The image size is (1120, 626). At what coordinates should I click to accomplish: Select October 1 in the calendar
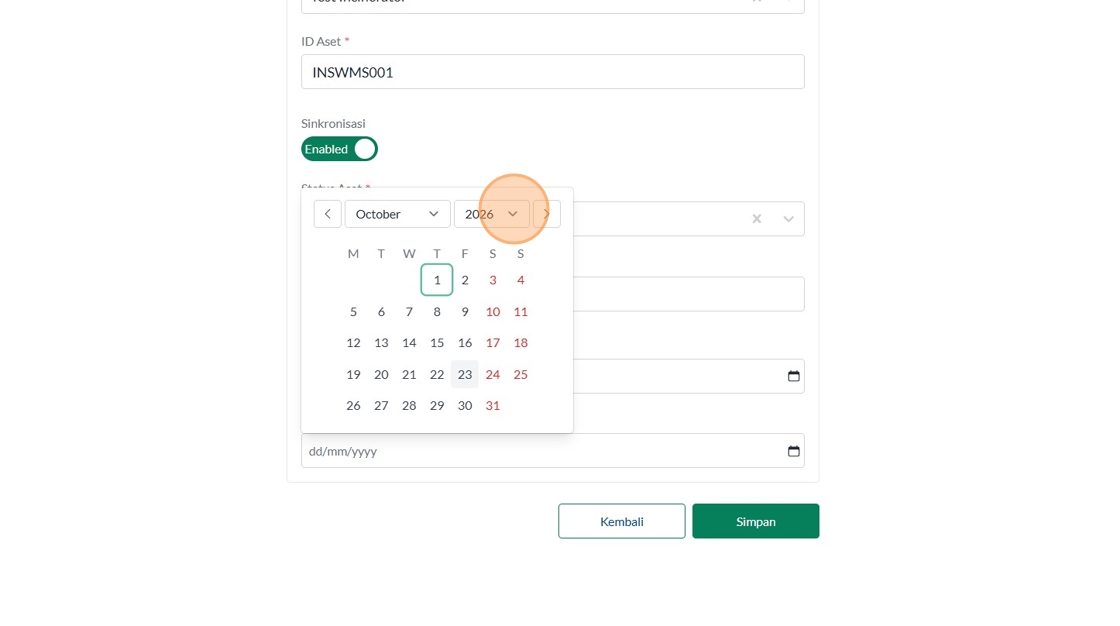[x=437, y=280]
